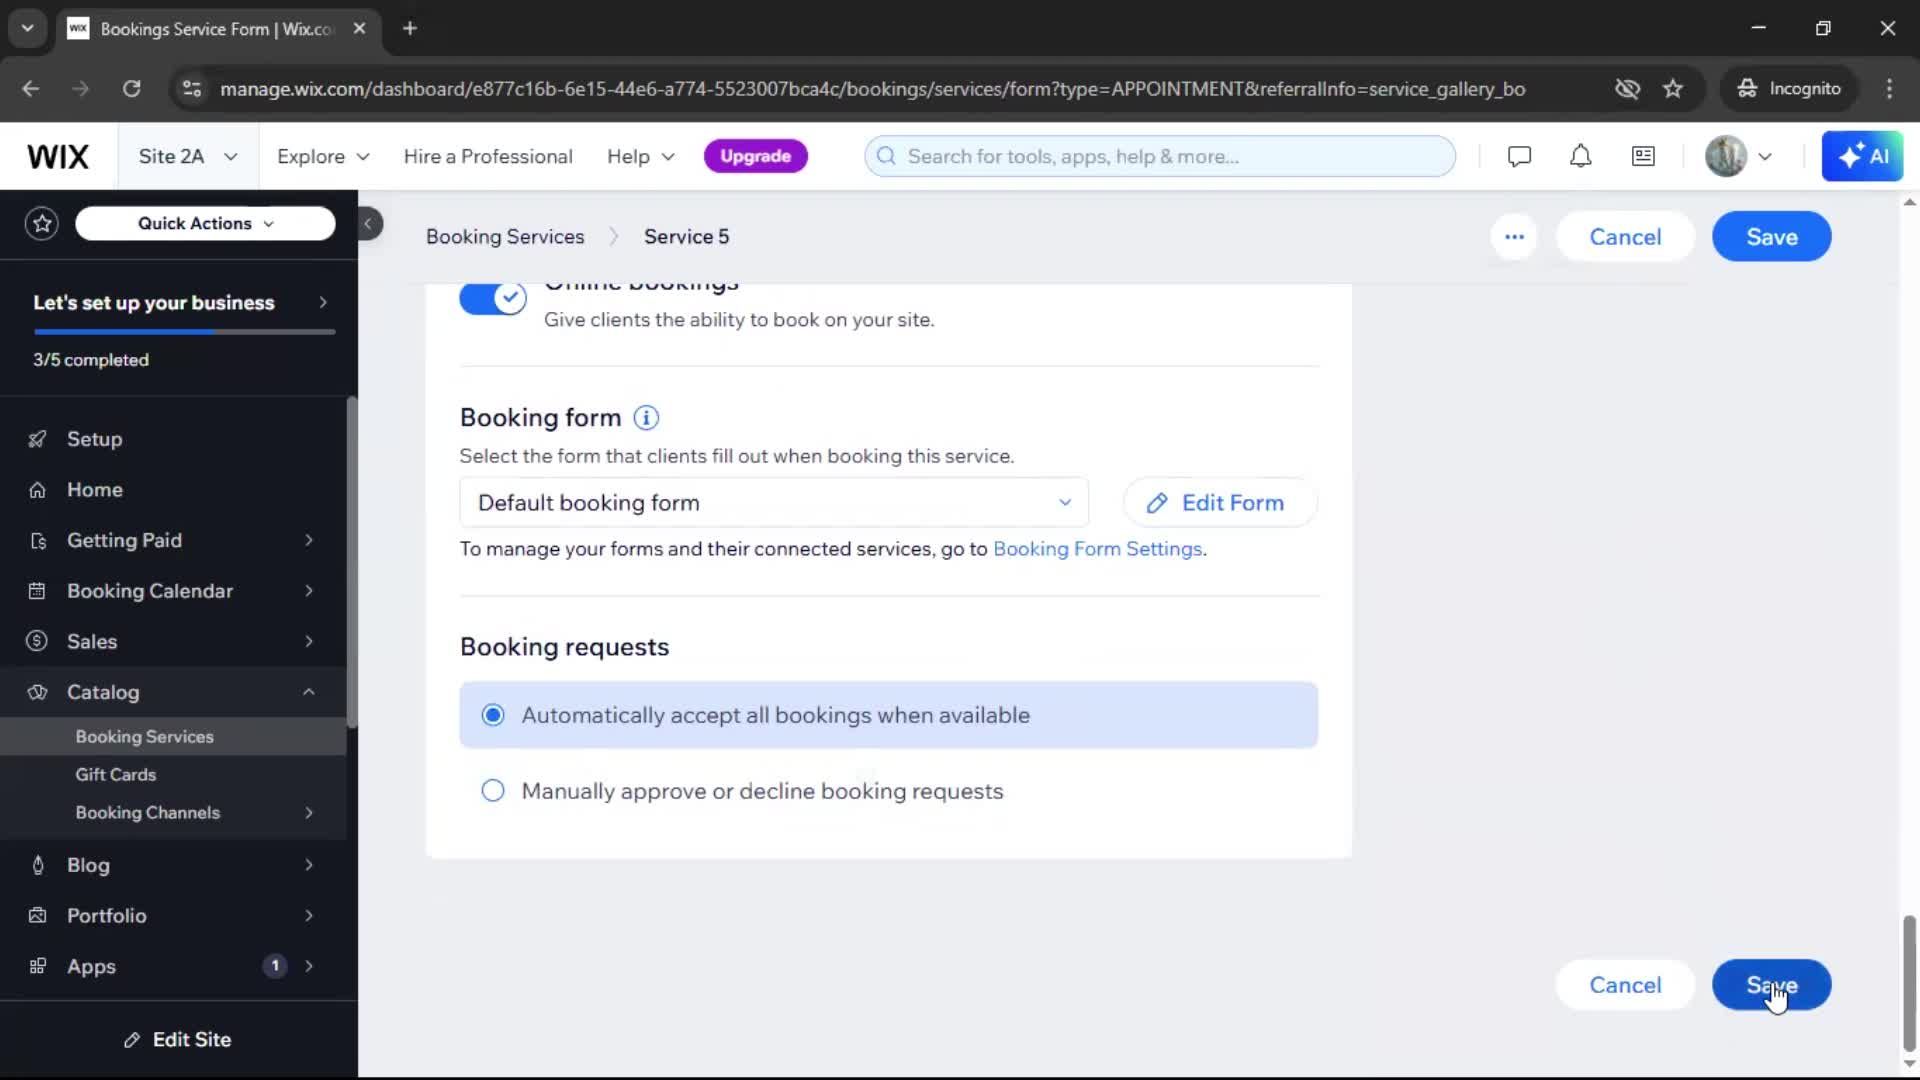The width and height of the screenshot is (1920, 1080).
Task: Open a new browser tab
Action: pyautogui.click(x=409, y=29)
